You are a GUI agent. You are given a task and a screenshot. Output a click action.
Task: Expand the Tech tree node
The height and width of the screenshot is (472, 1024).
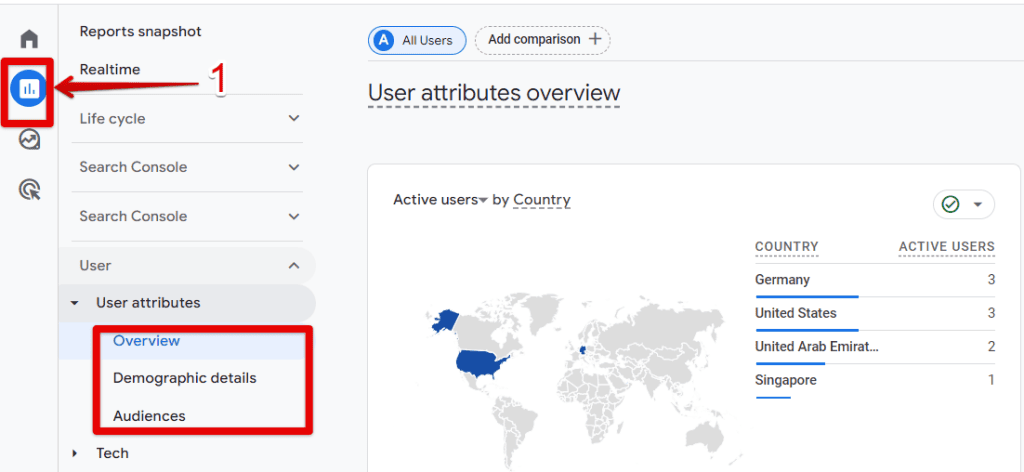(74, 453)
